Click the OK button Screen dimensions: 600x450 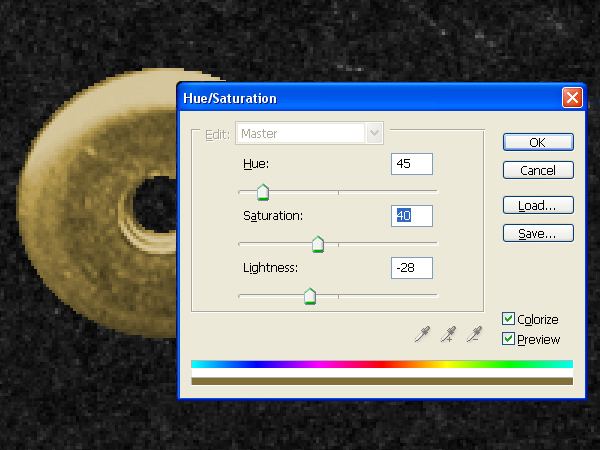coord(538,142)
